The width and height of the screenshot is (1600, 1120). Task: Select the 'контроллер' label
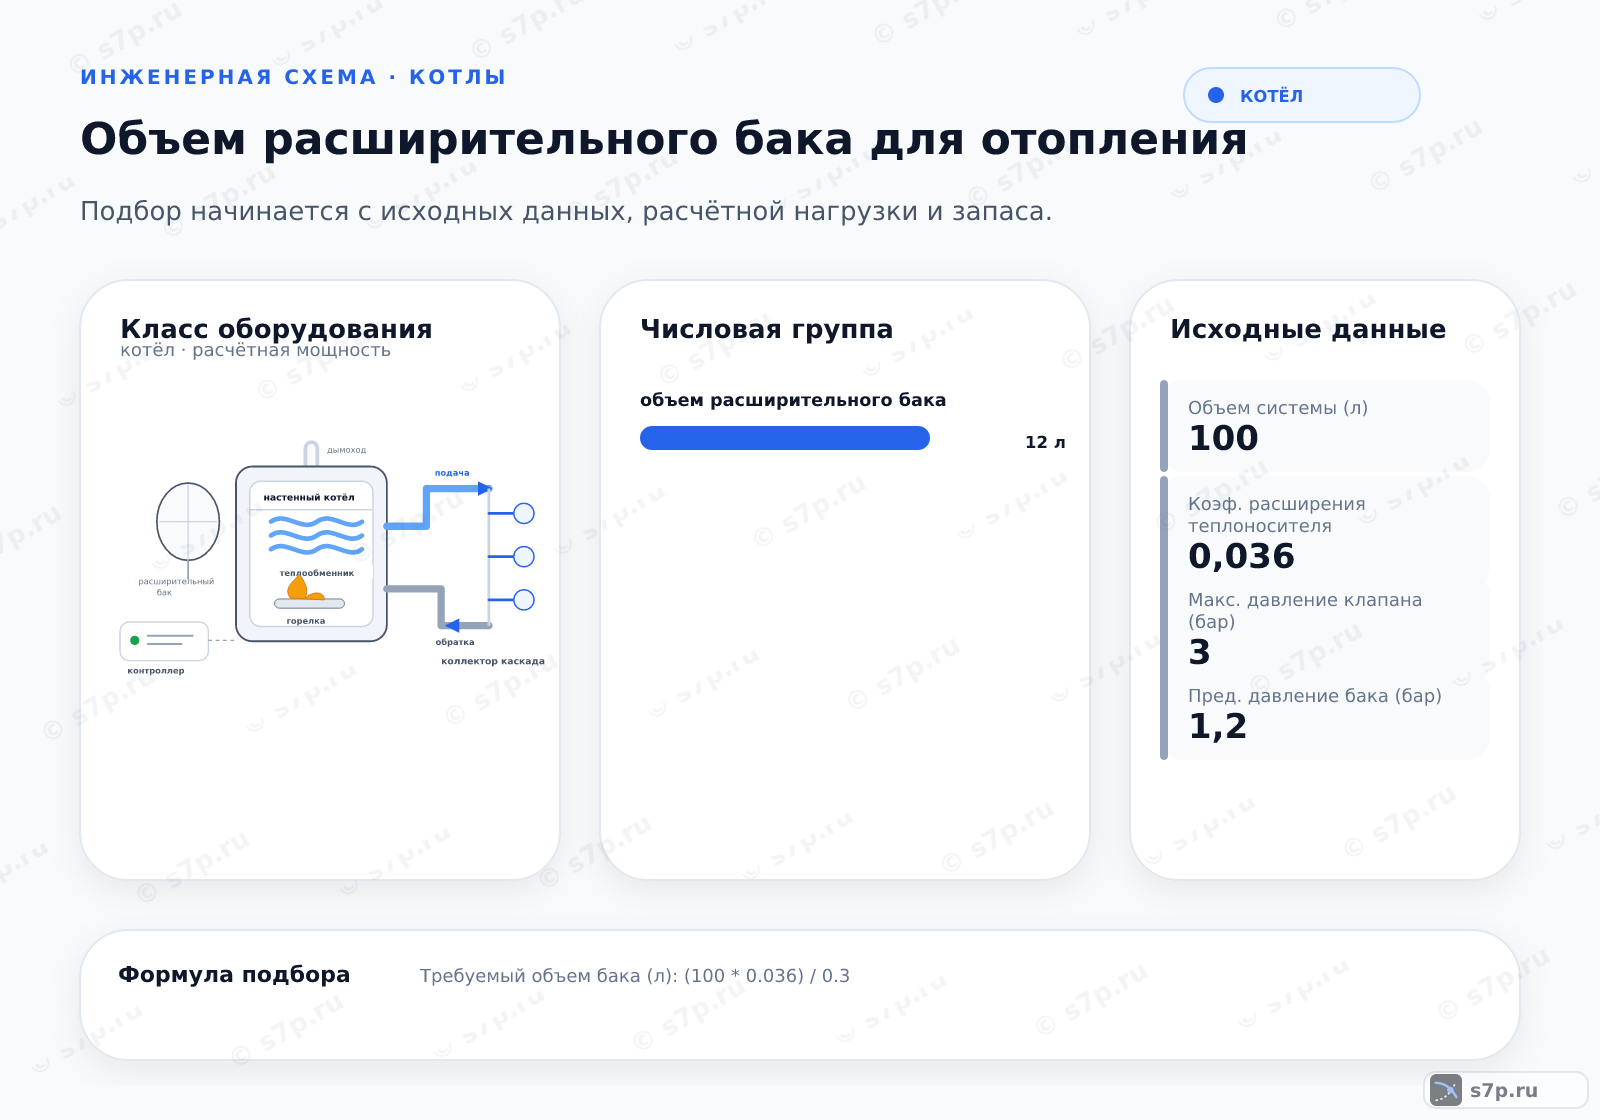point(156,671)
